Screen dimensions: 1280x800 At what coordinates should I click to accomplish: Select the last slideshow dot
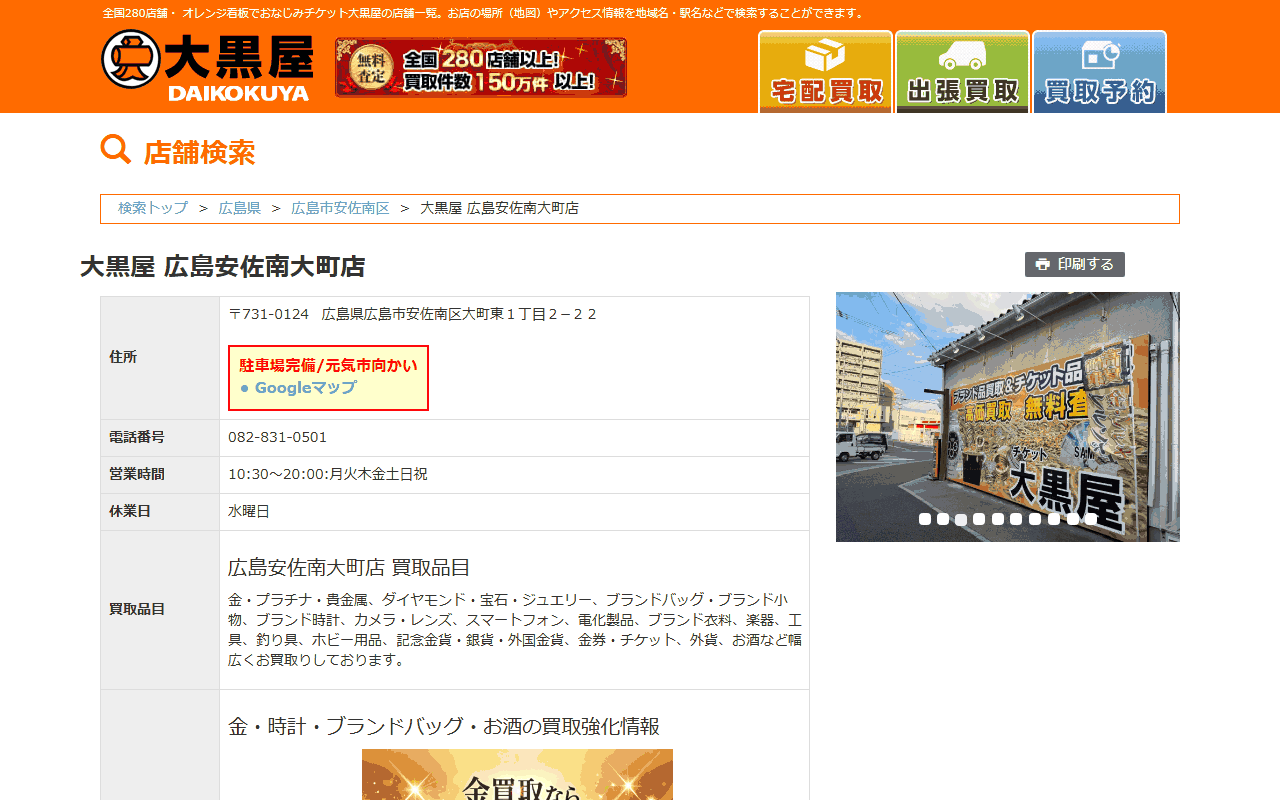point(1091,519)
